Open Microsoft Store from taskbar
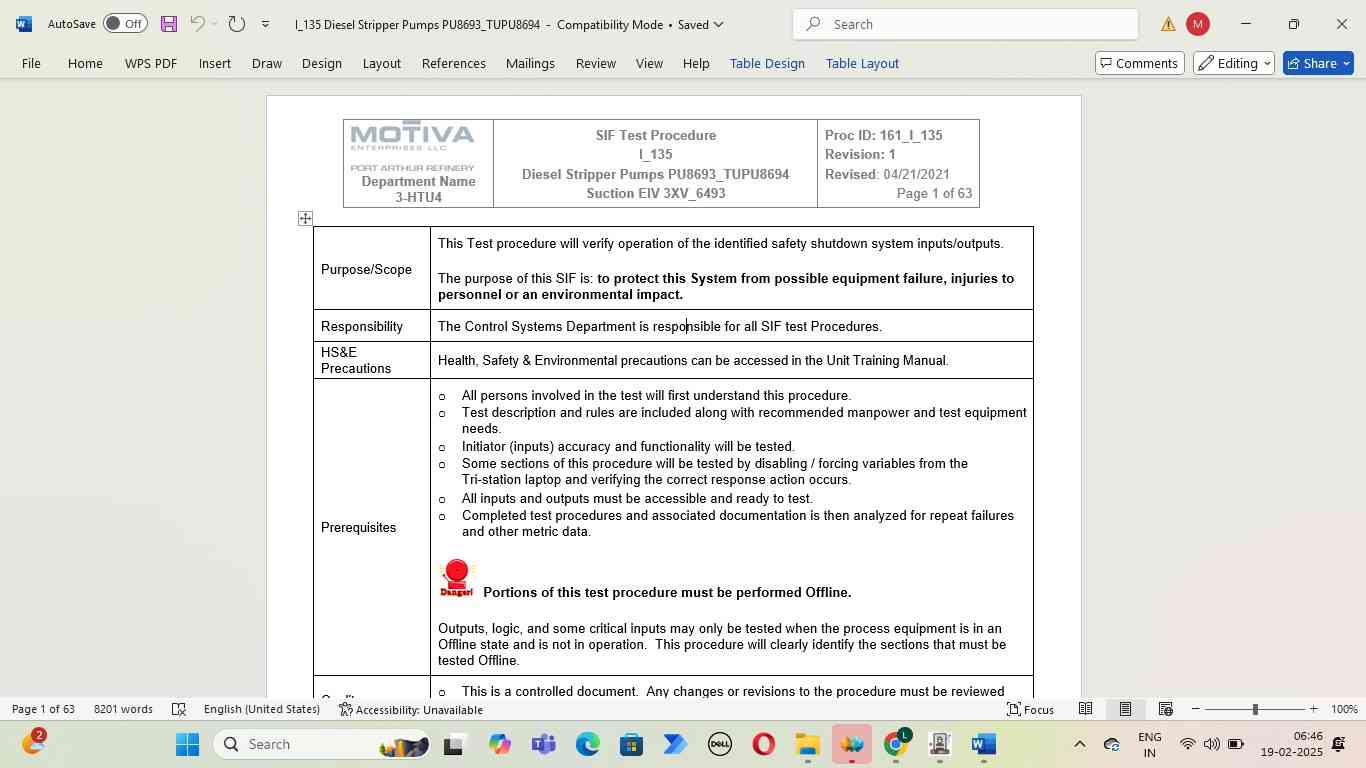This screenshot has width=1366, height=768. pyautogui.click(x=631, y=744)
